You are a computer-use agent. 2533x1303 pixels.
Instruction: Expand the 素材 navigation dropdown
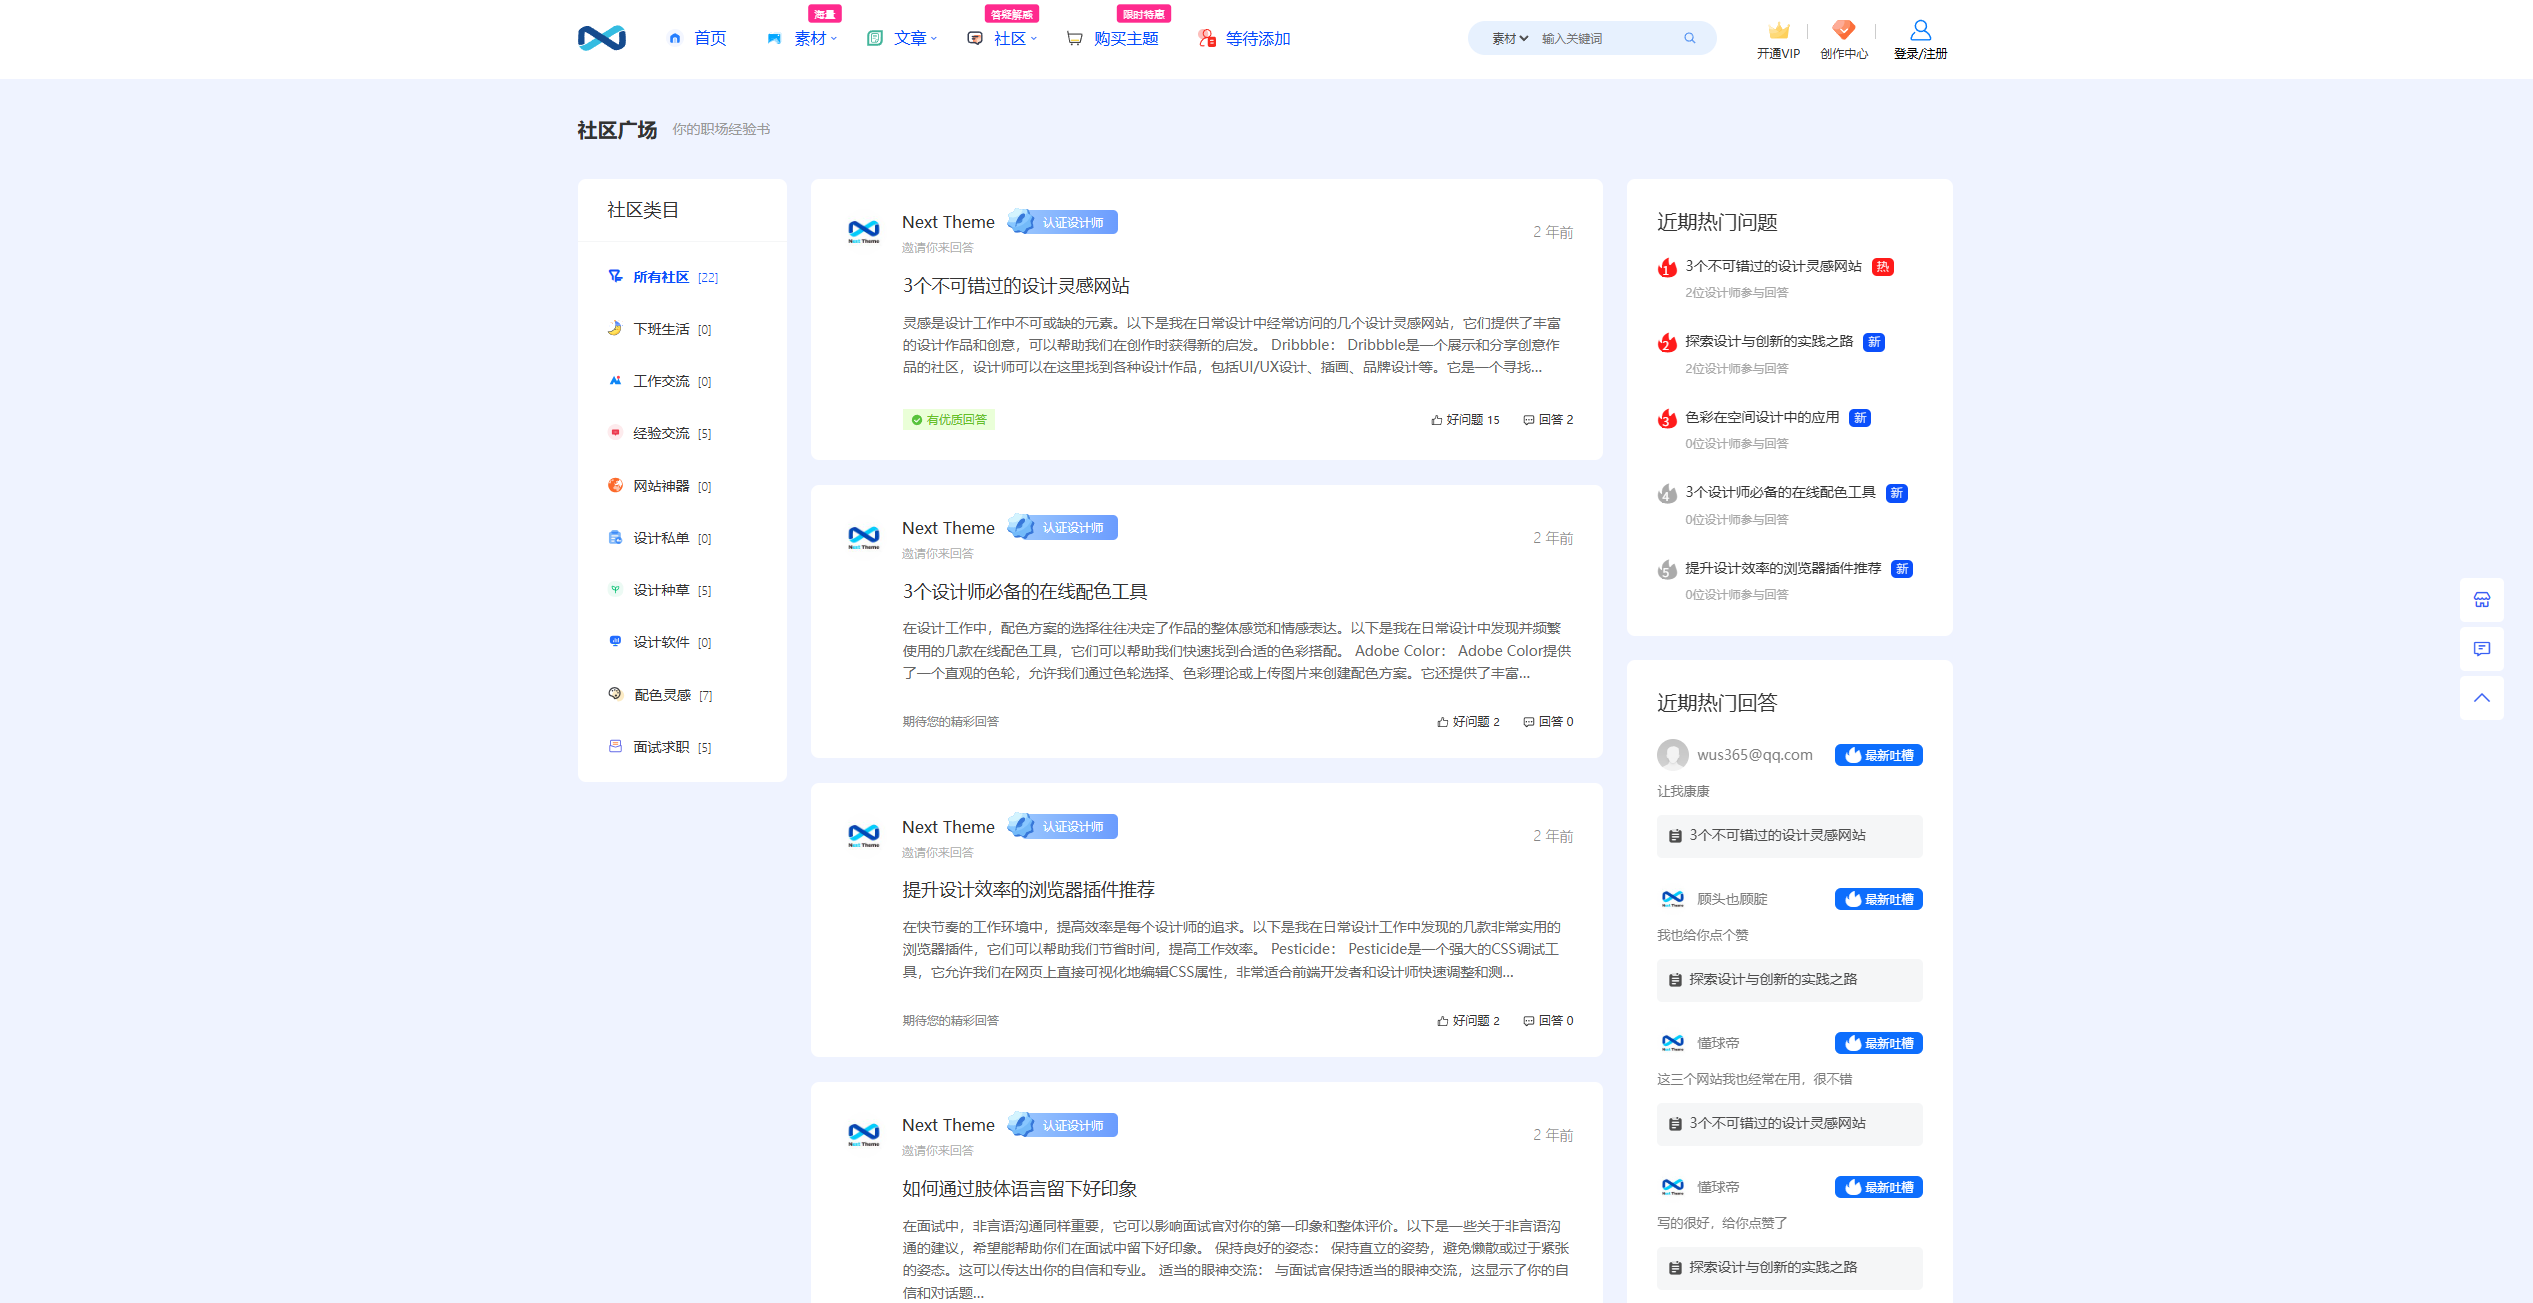point(815,38)
